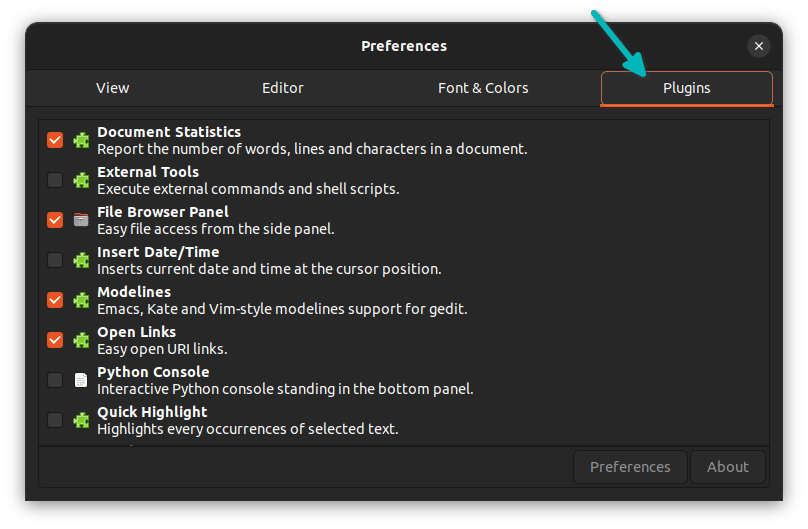Image resolution: width=808 pixels, height=529 pixels.
Task: Enable the Python Console checkbox
Action: pos(55,380)
